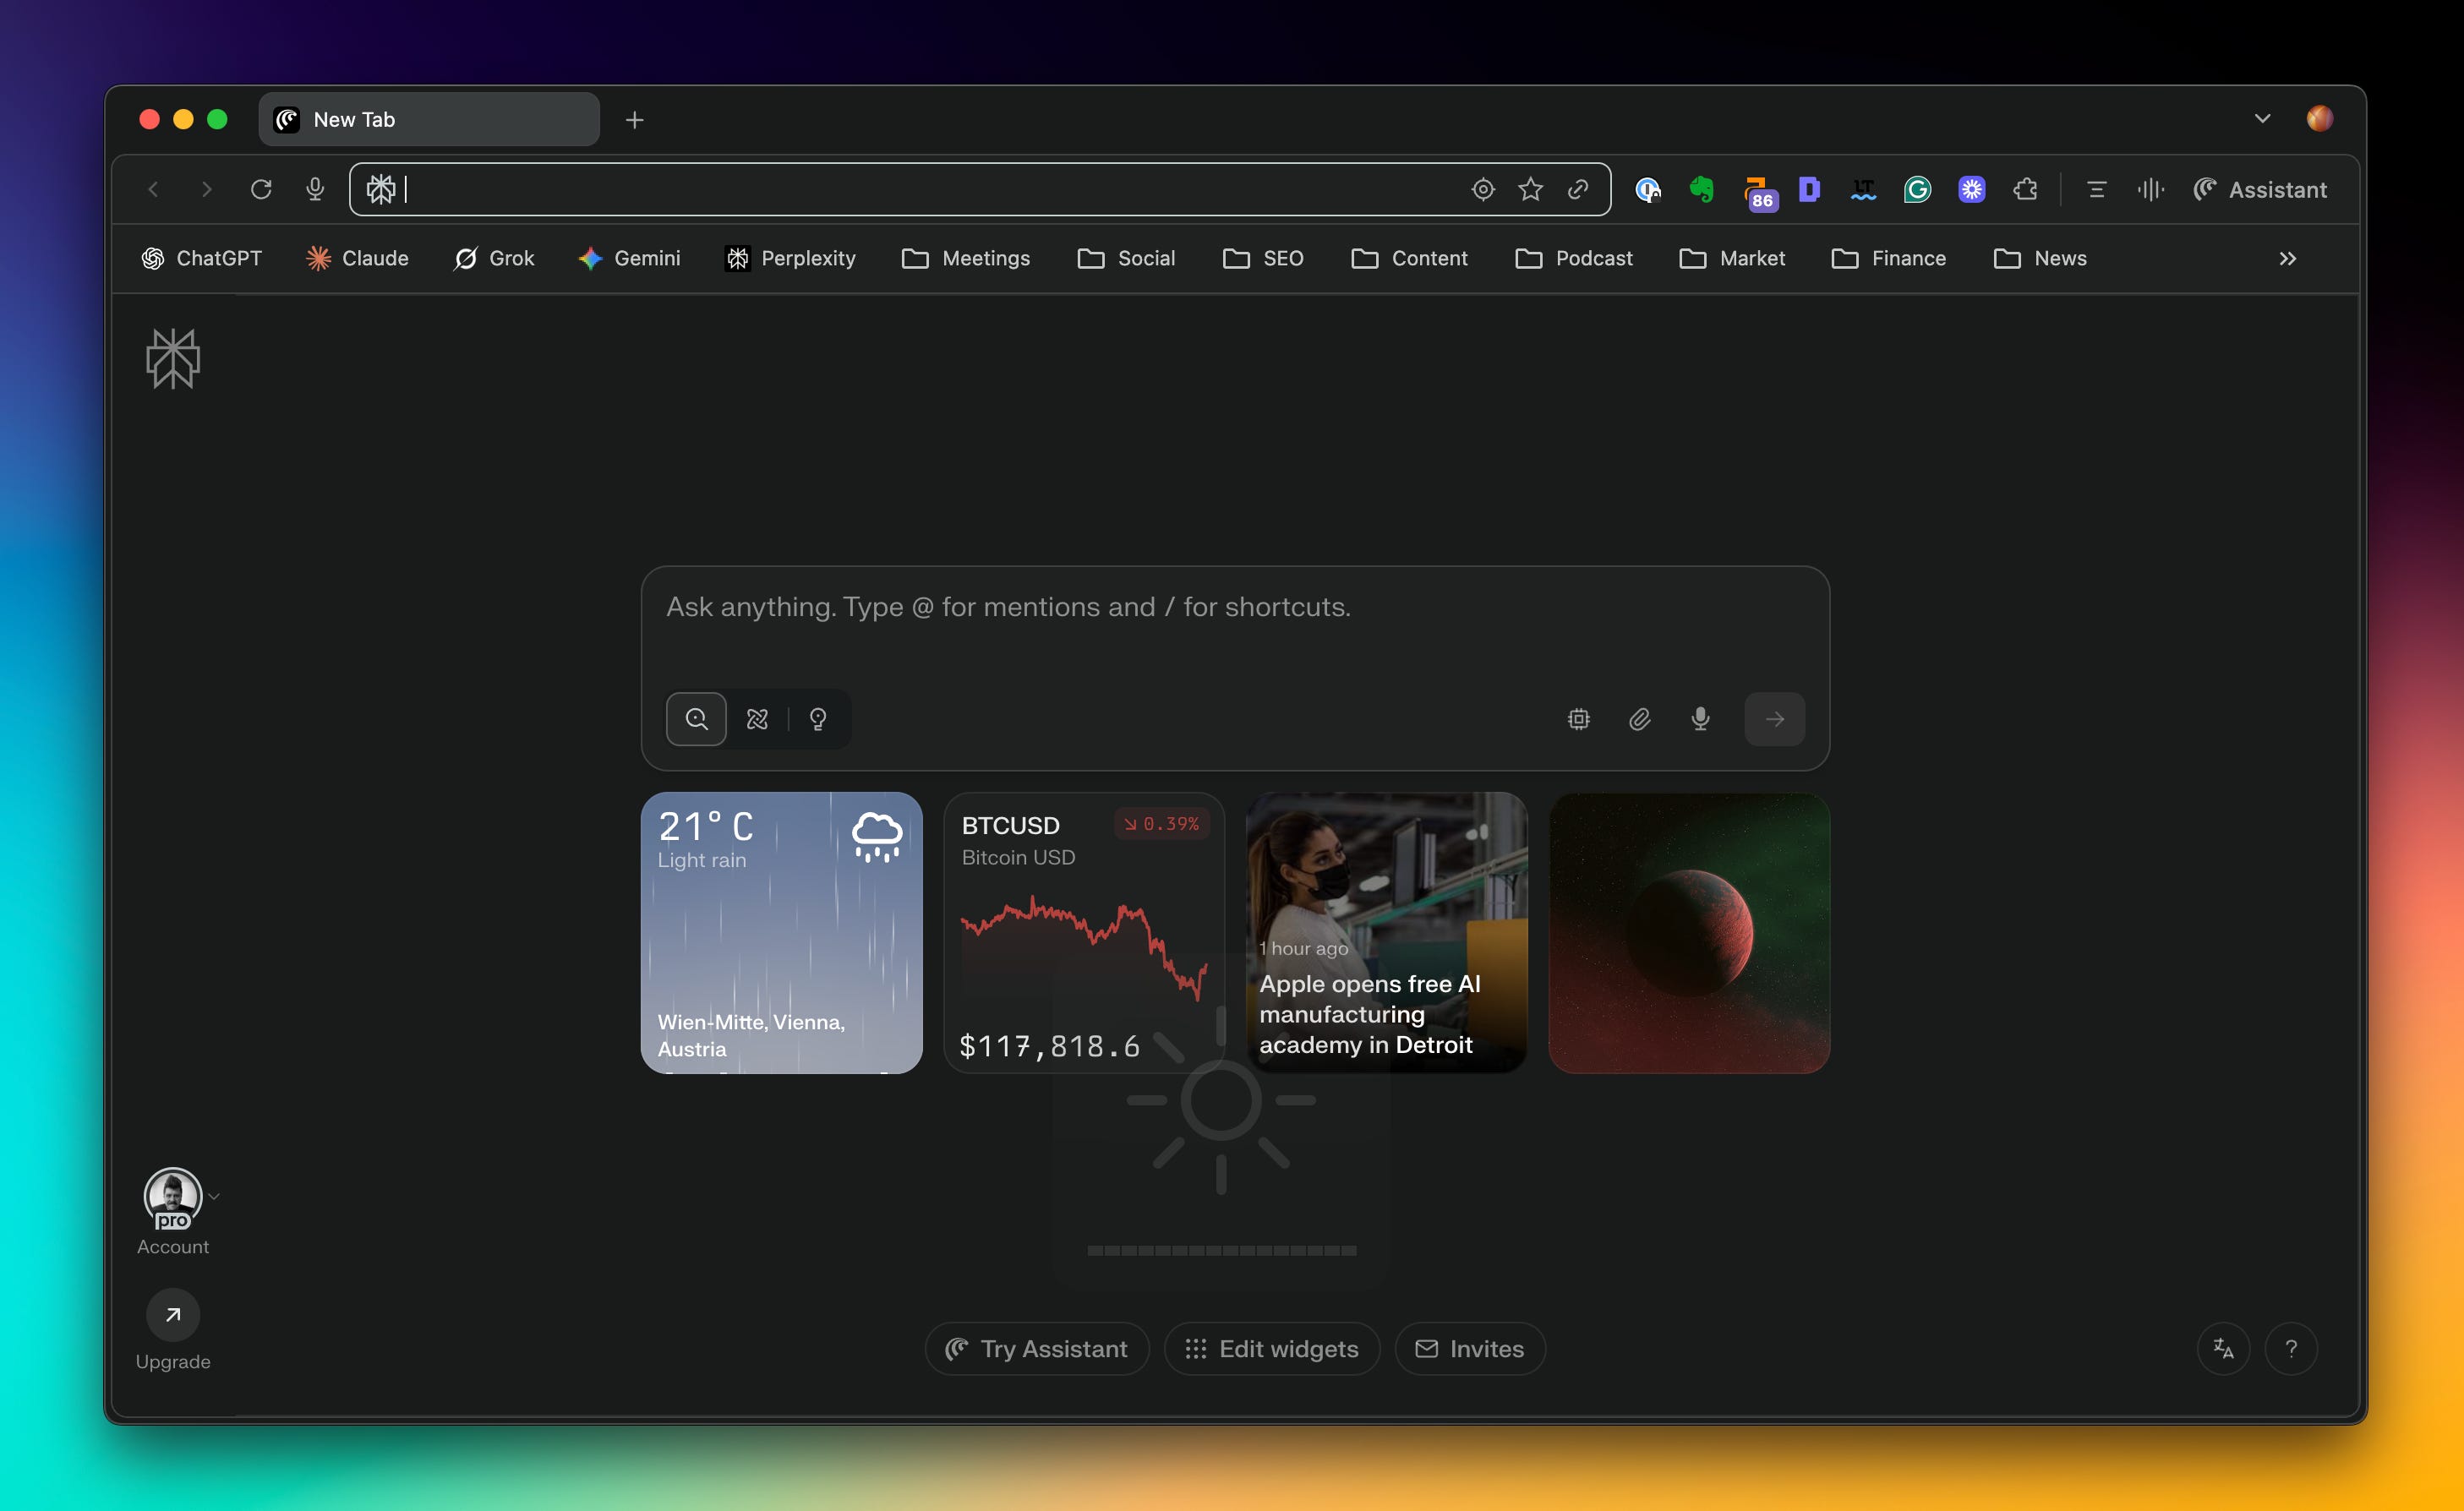This screenshot has width=2464, height=1511.
Task: Open the Evernote extension icon
Action: pyautogui.click(x=1701, y=189)
